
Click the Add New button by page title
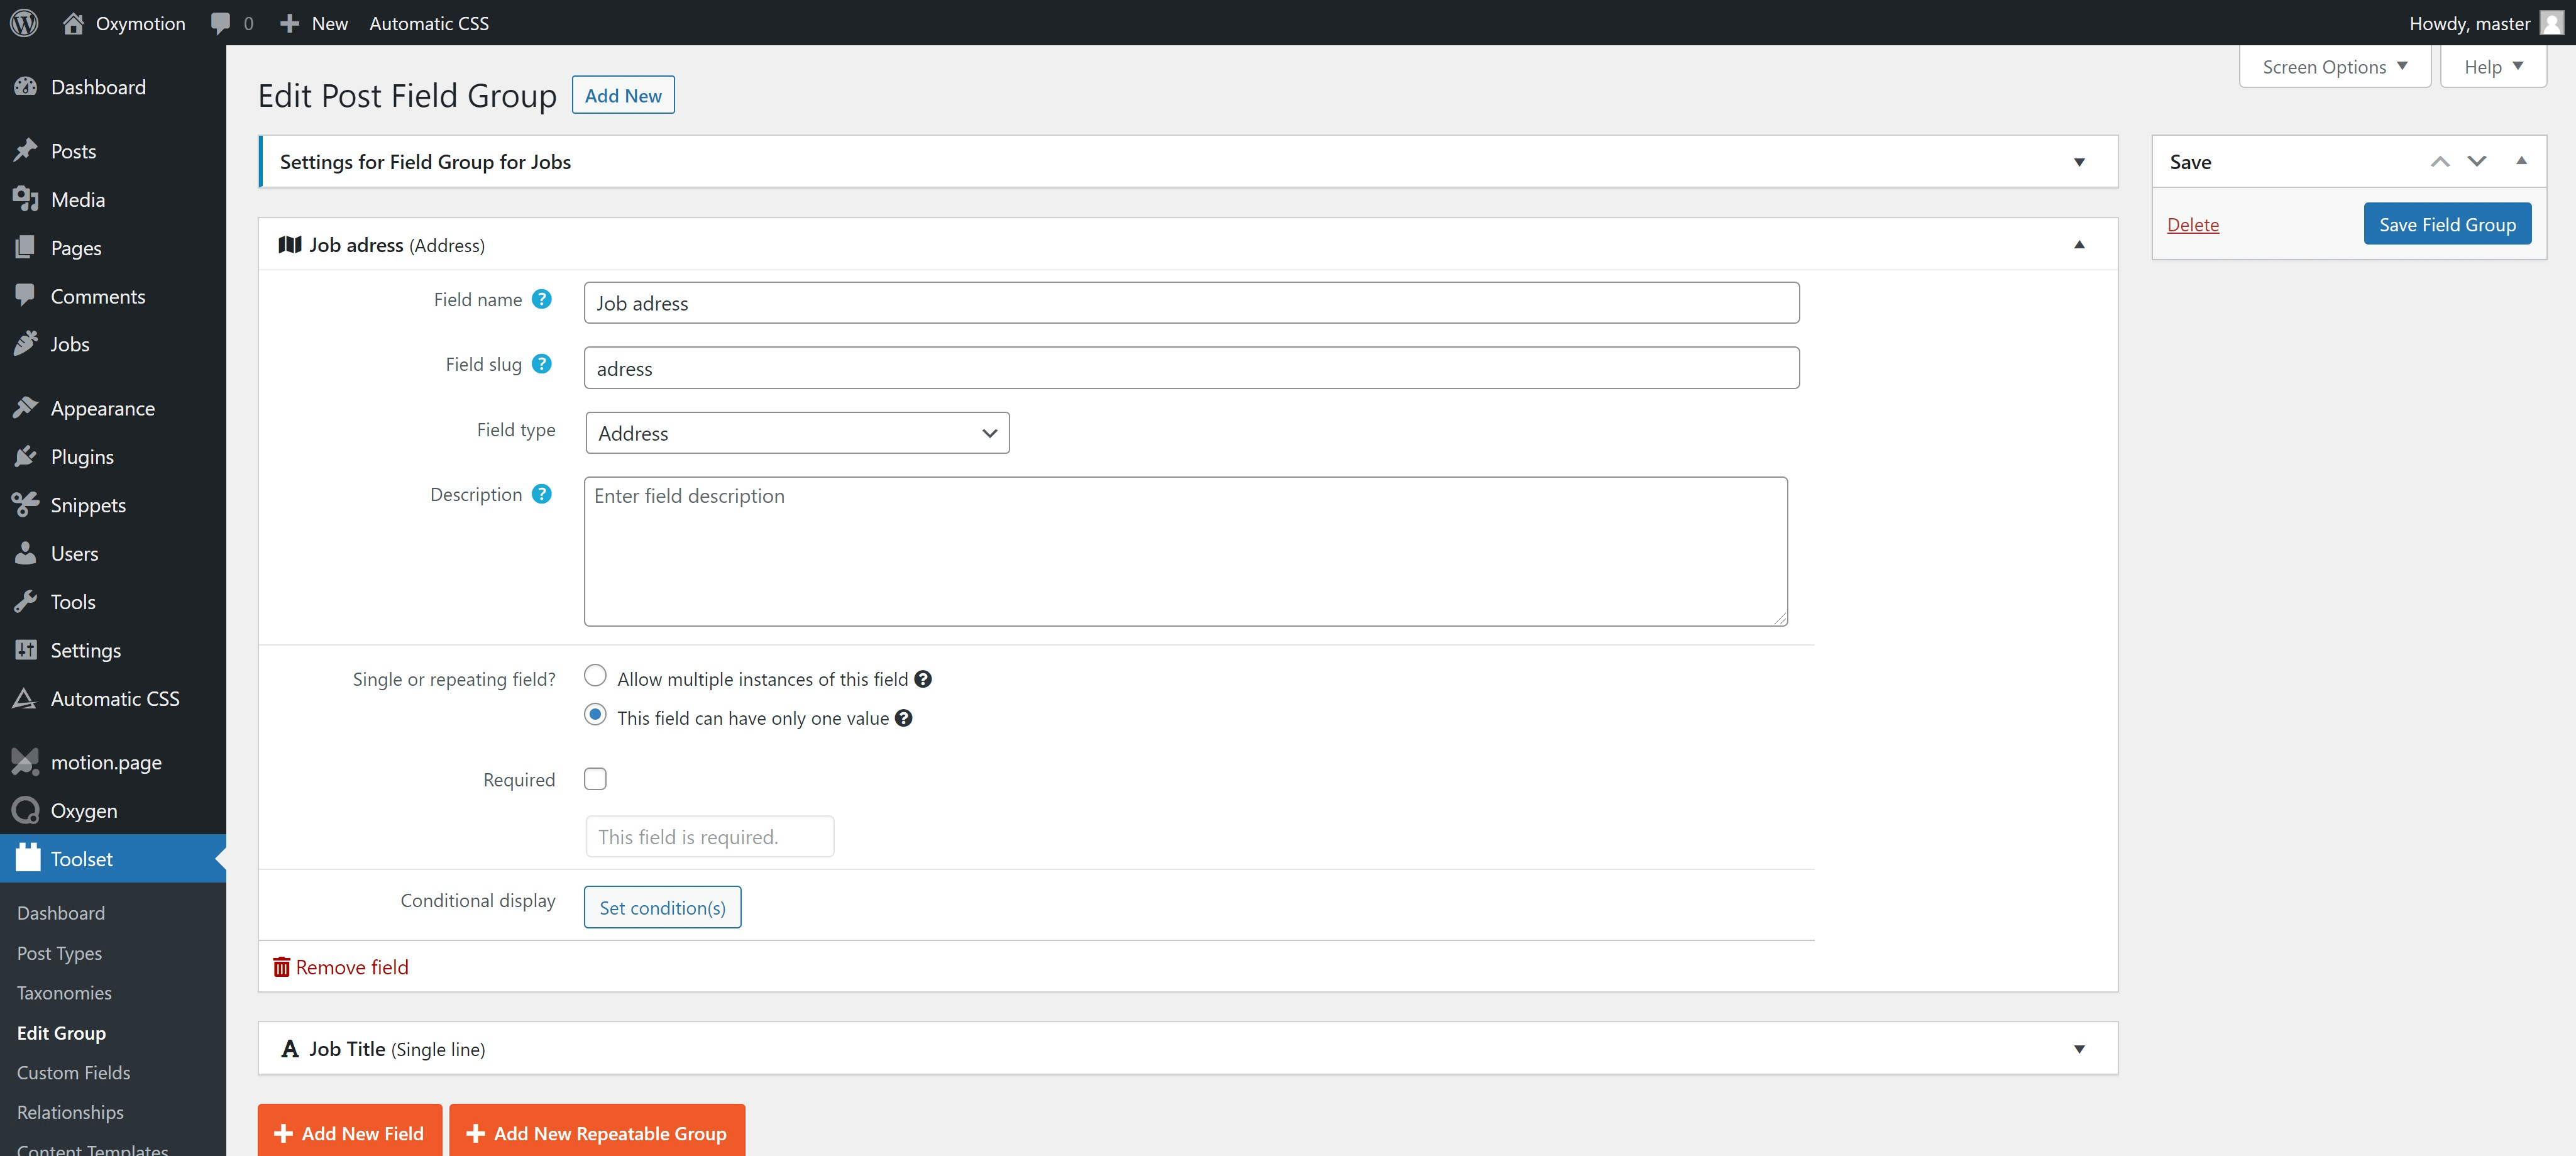[x=623, y=95]
